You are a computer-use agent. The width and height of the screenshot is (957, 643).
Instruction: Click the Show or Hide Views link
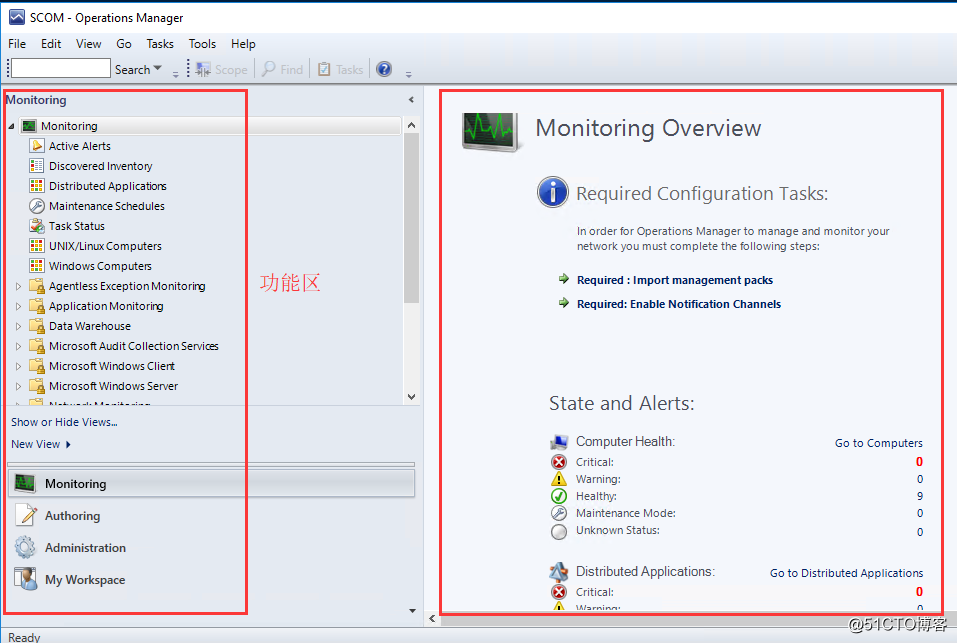pos(64,422)
